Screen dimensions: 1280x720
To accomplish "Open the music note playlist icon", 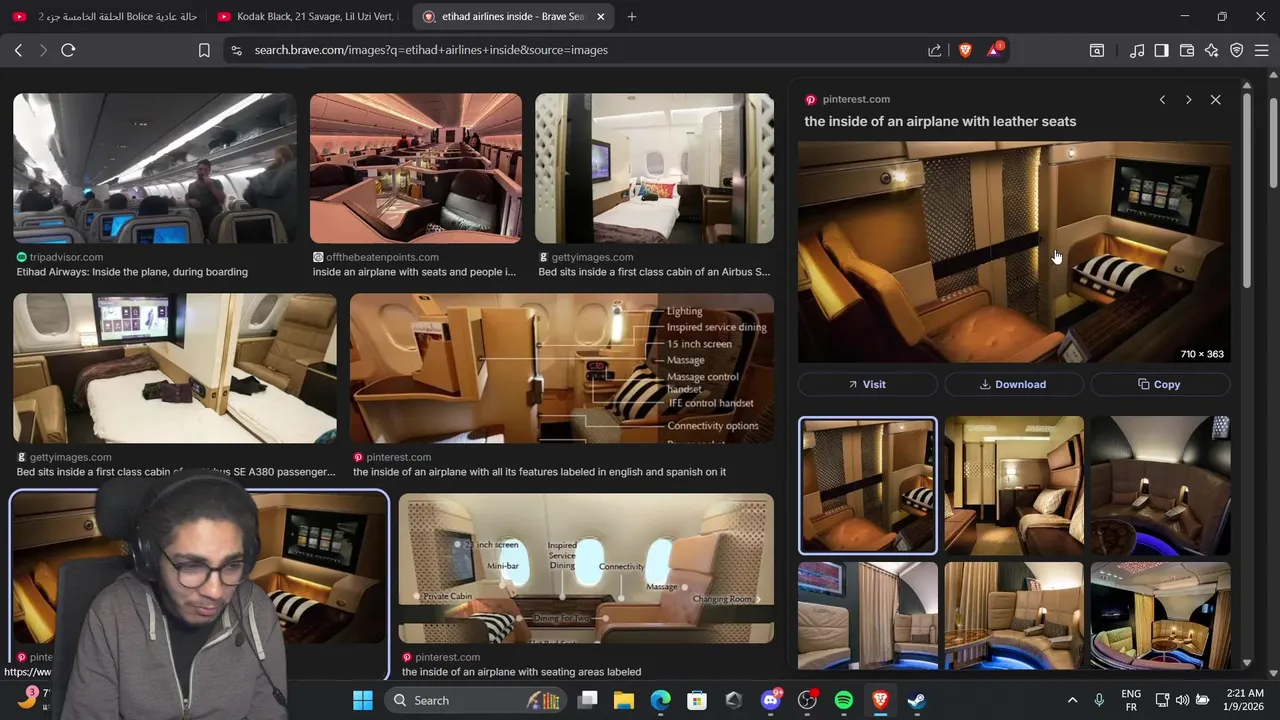I will point(1137,50).
